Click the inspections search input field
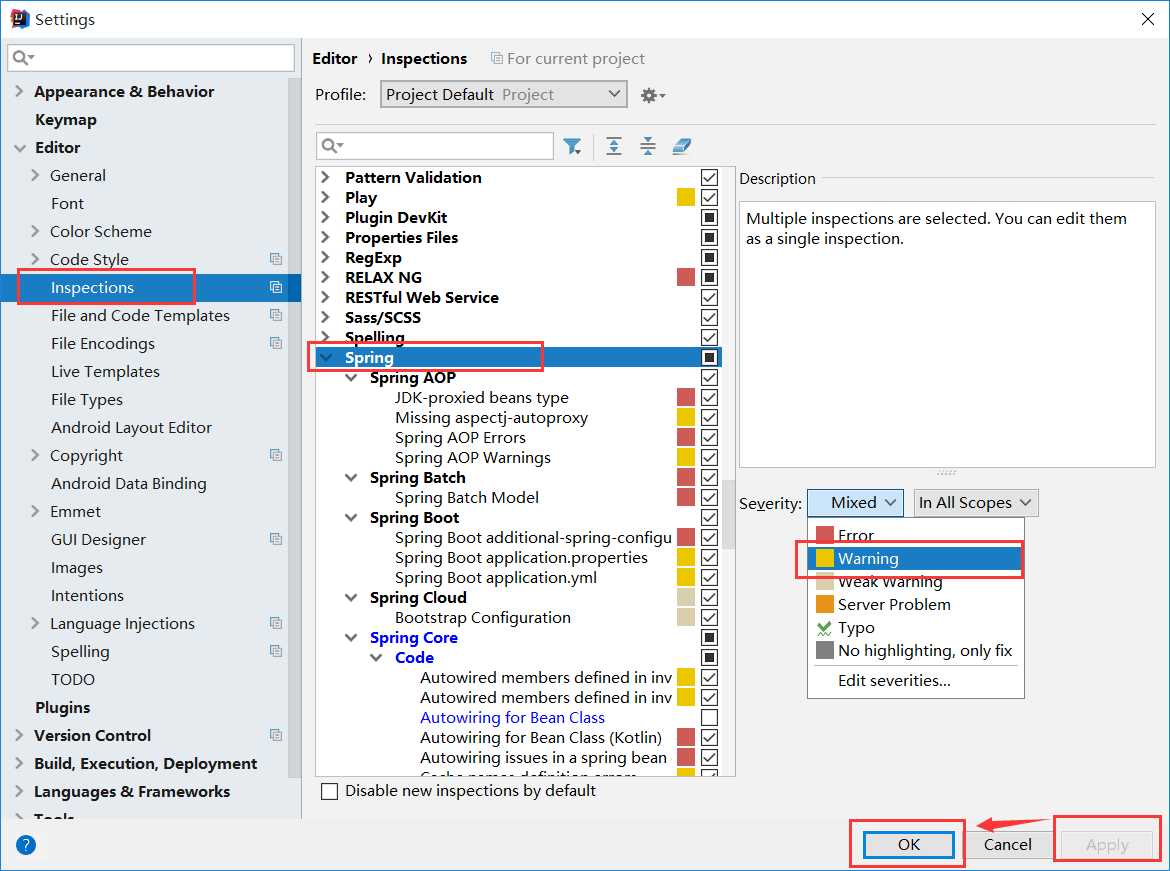 435,146
